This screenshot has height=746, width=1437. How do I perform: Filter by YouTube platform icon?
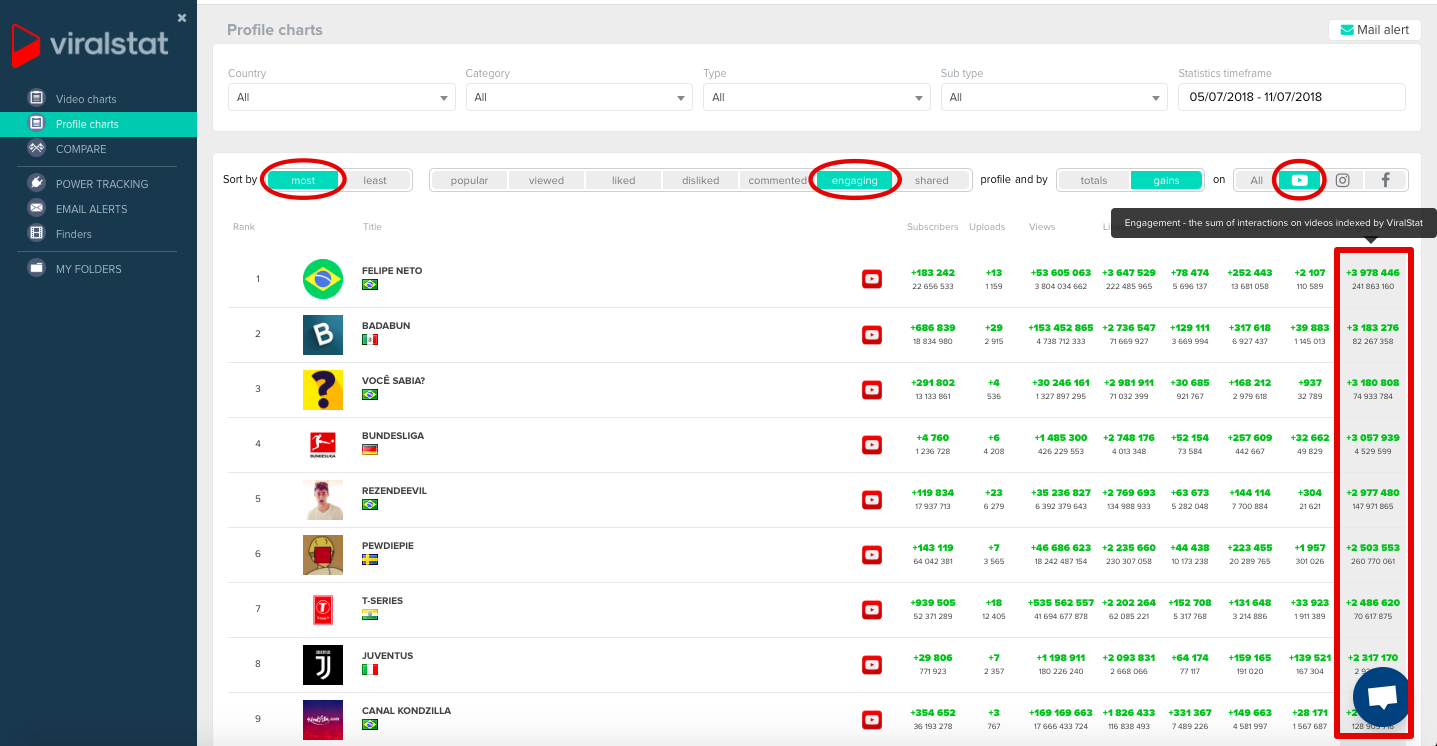[1299, 180]
